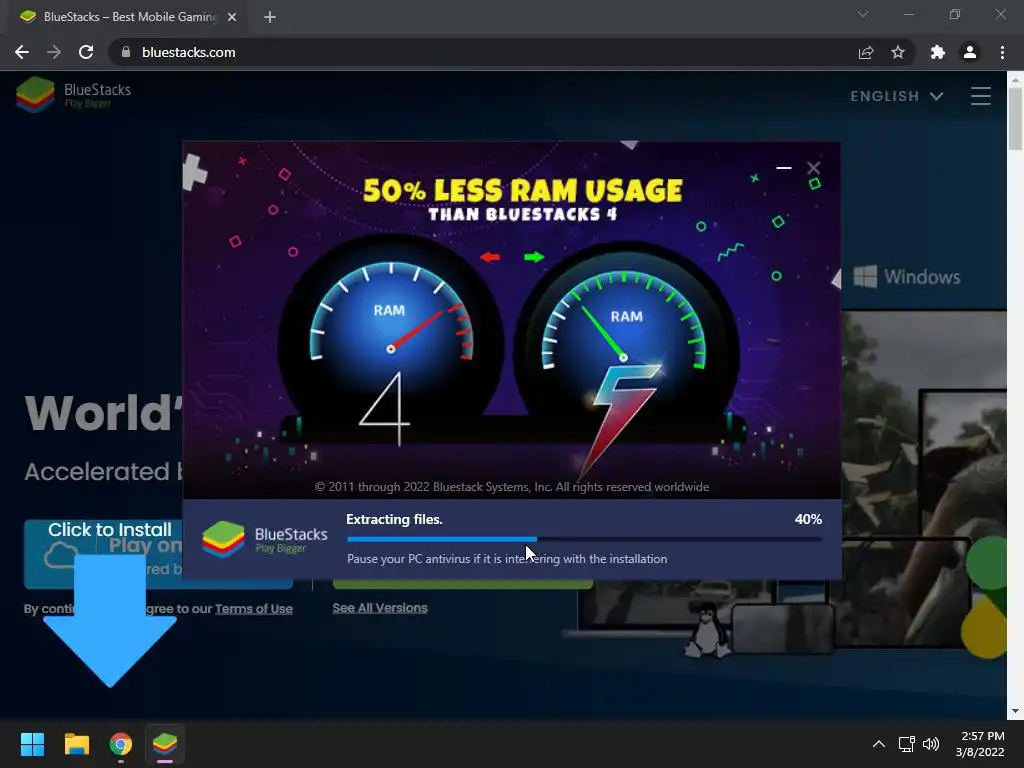Open the Chrome tab search chevron
The height and width of the screenshot is (768, 1024).
863,14
